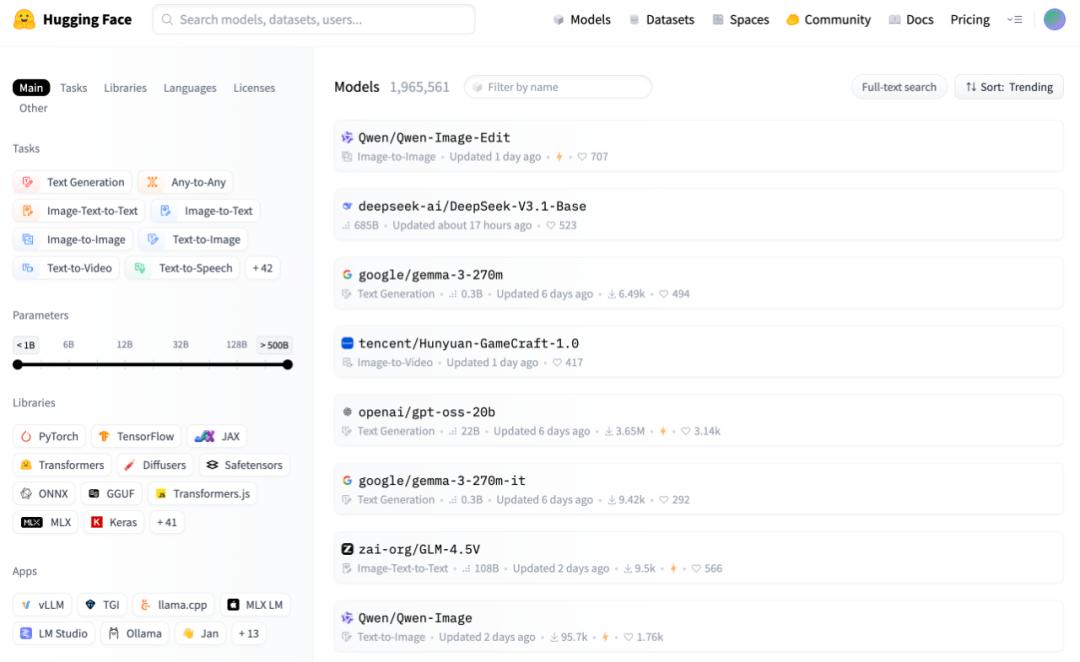Click the zai-org icon beside GLM-4.5V

[347, 549]
